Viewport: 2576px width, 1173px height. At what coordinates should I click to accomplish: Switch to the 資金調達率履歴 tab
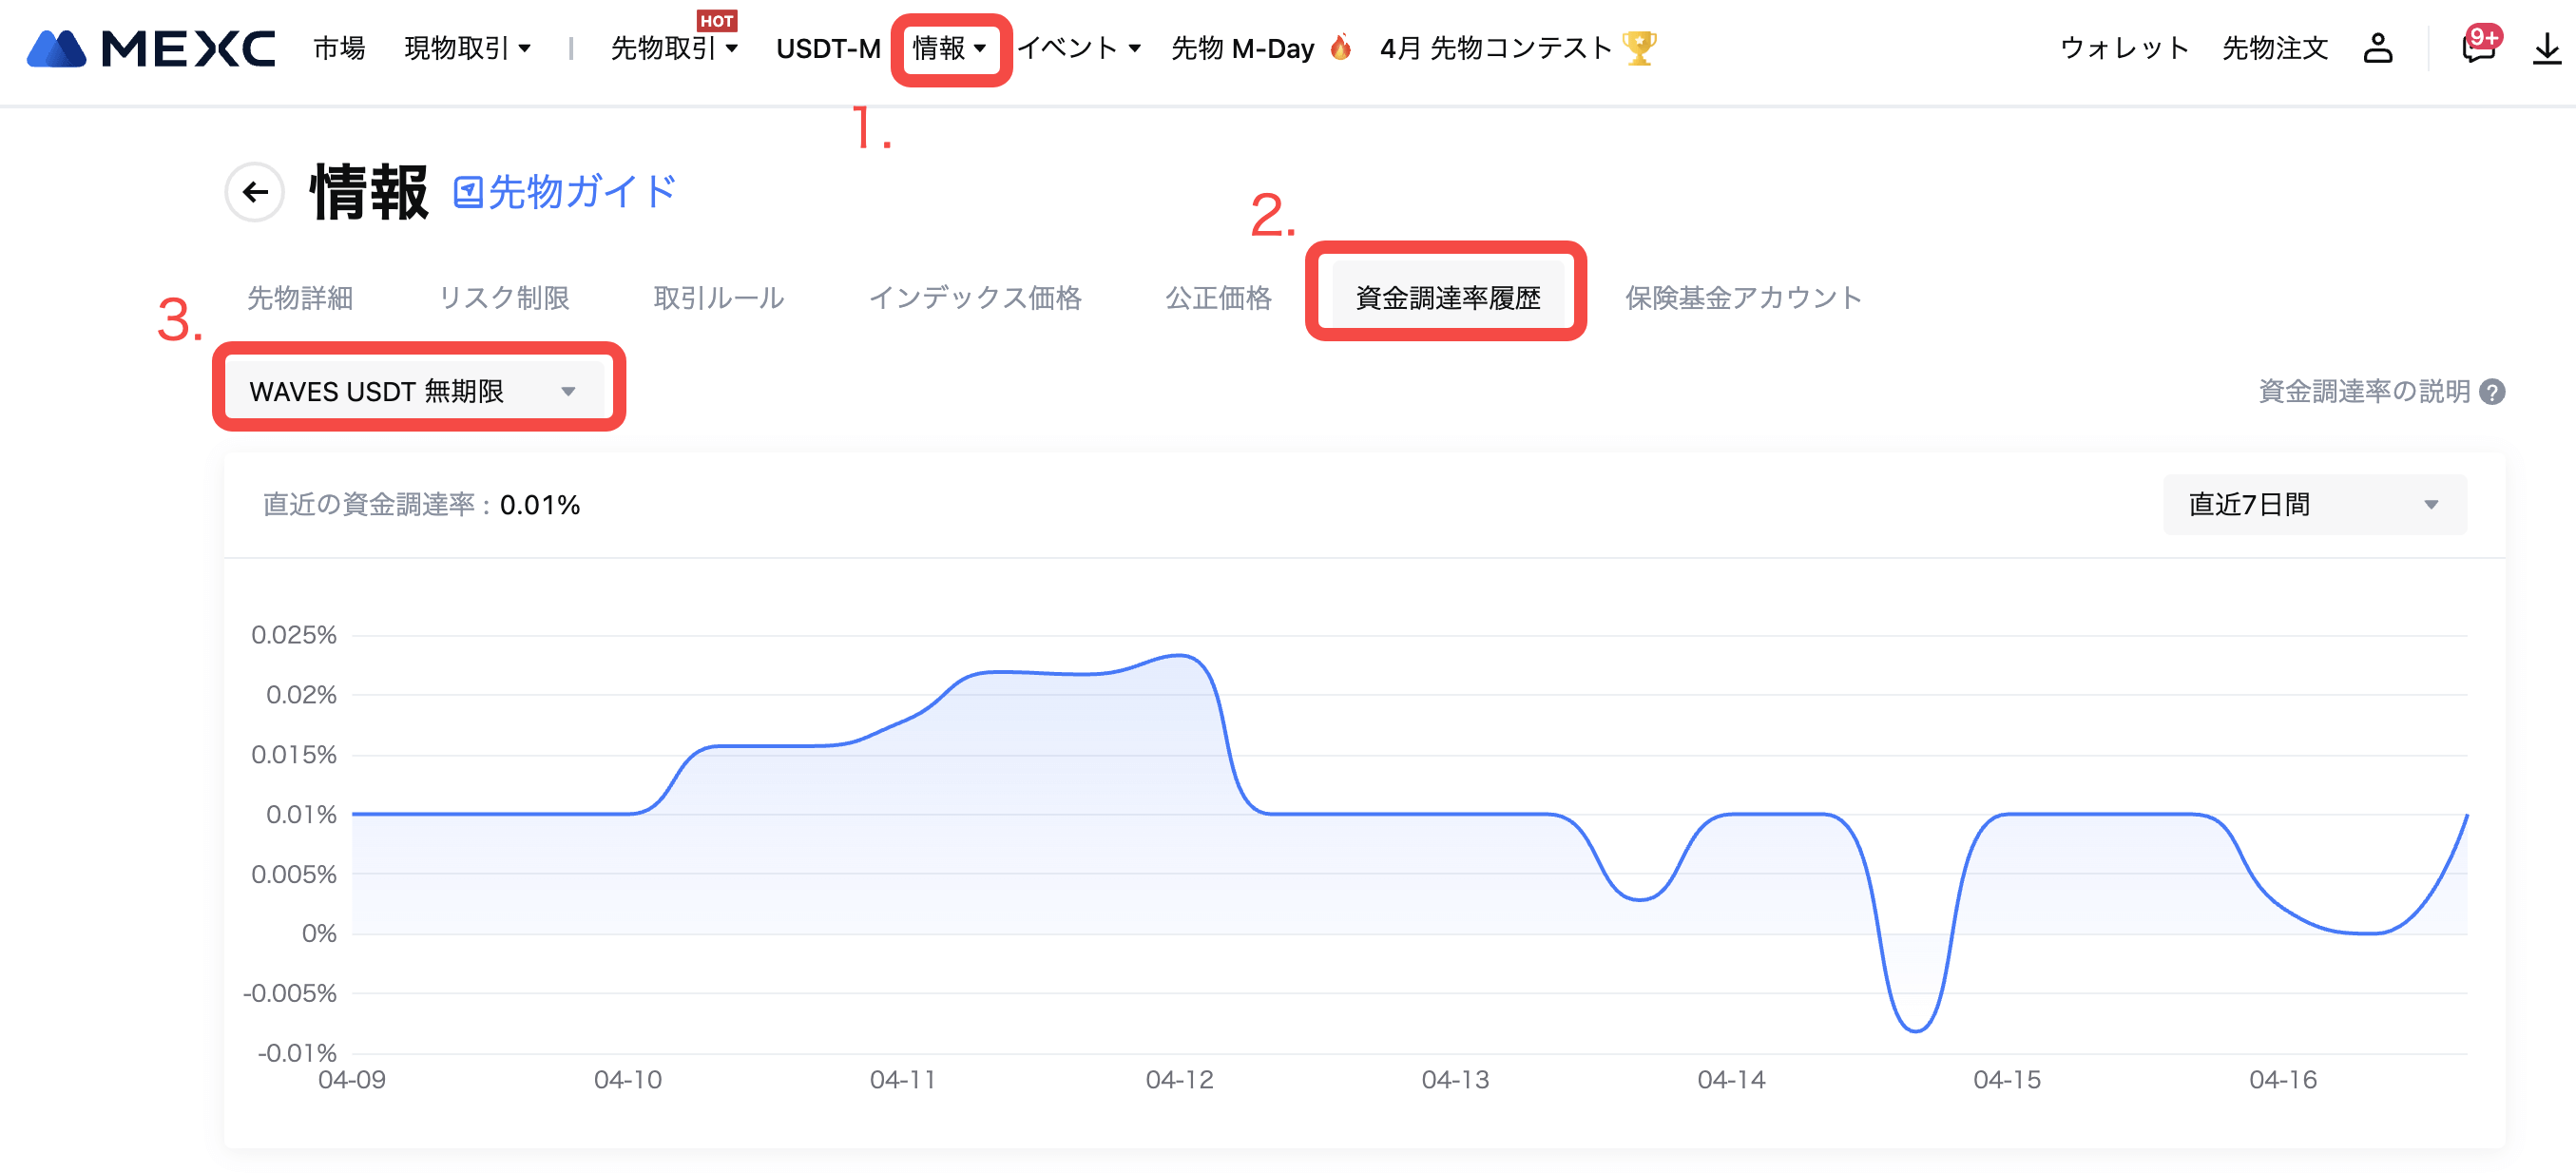click(x=1446, y=298)
